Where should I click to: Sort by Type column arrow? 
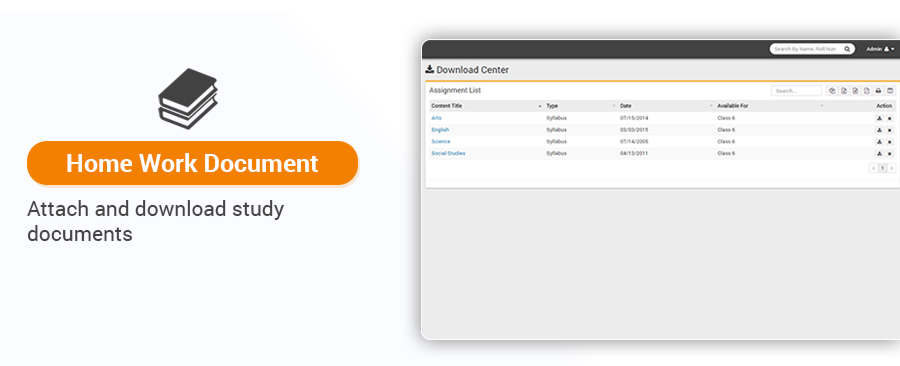pos(614,106)
